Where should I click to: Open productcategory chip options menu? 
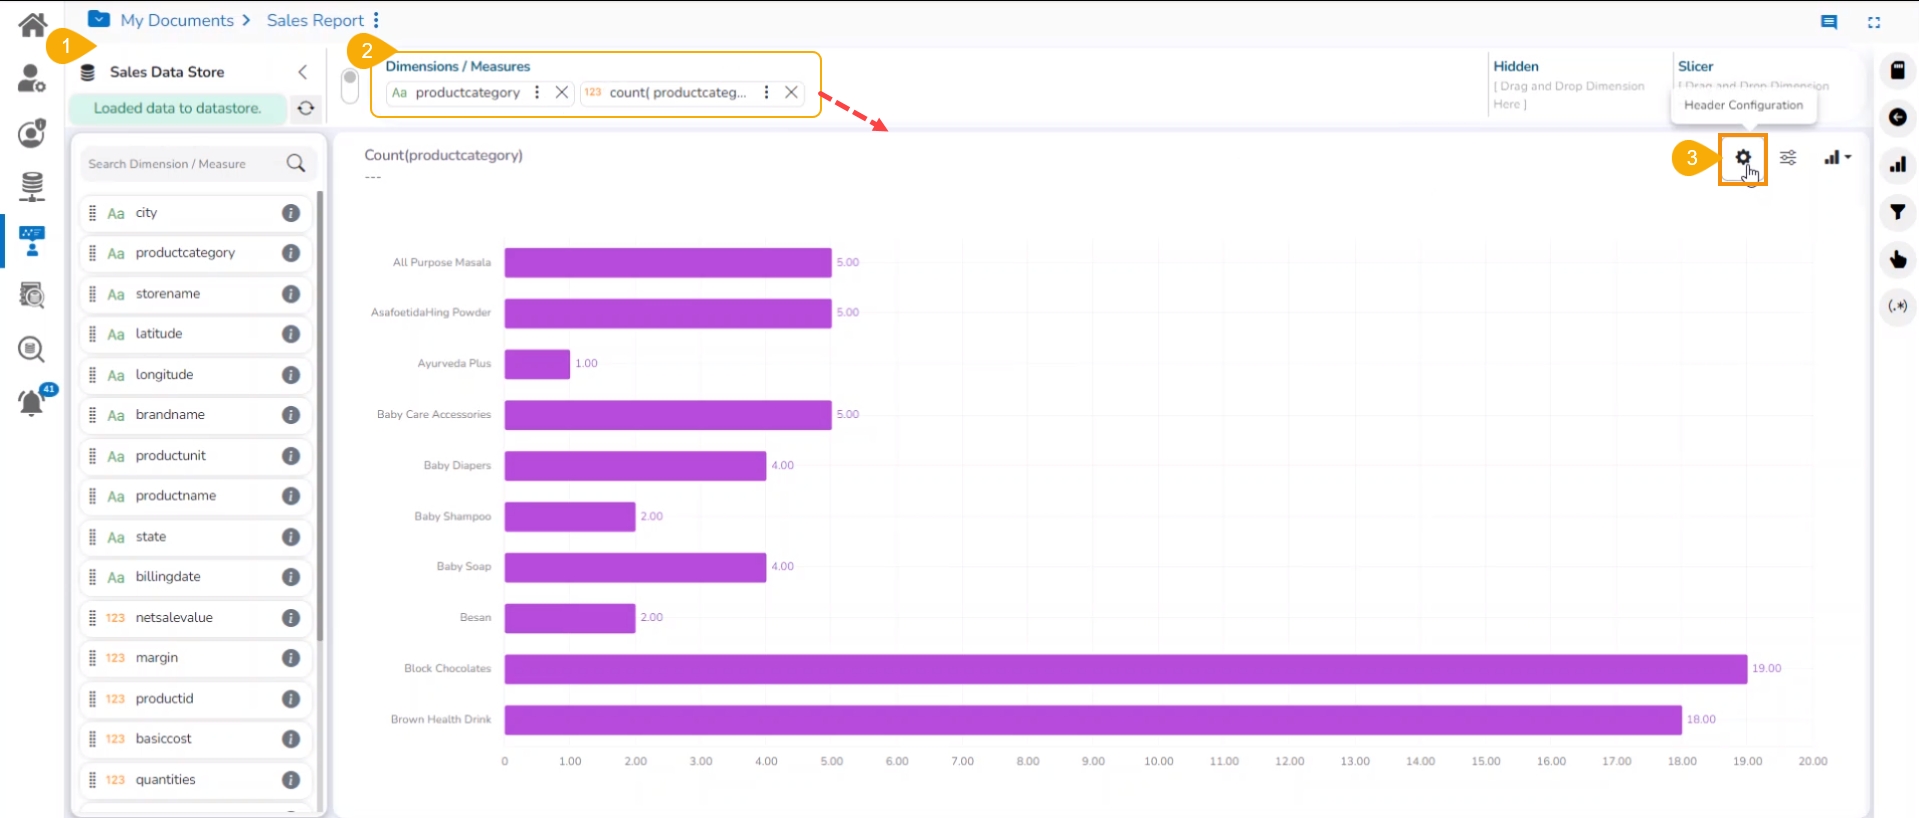click(537, 92)
